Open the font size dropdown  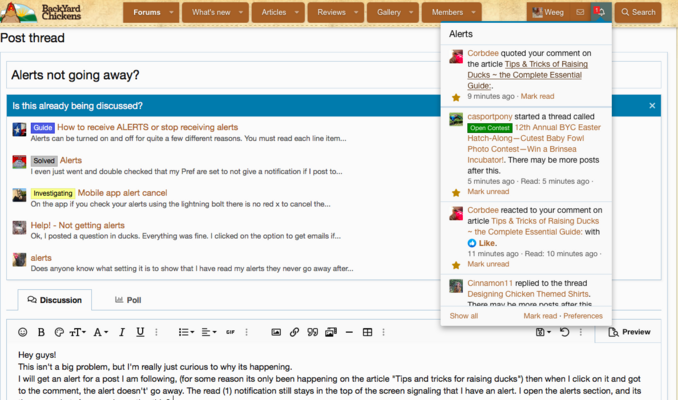(x=78, y=332)
